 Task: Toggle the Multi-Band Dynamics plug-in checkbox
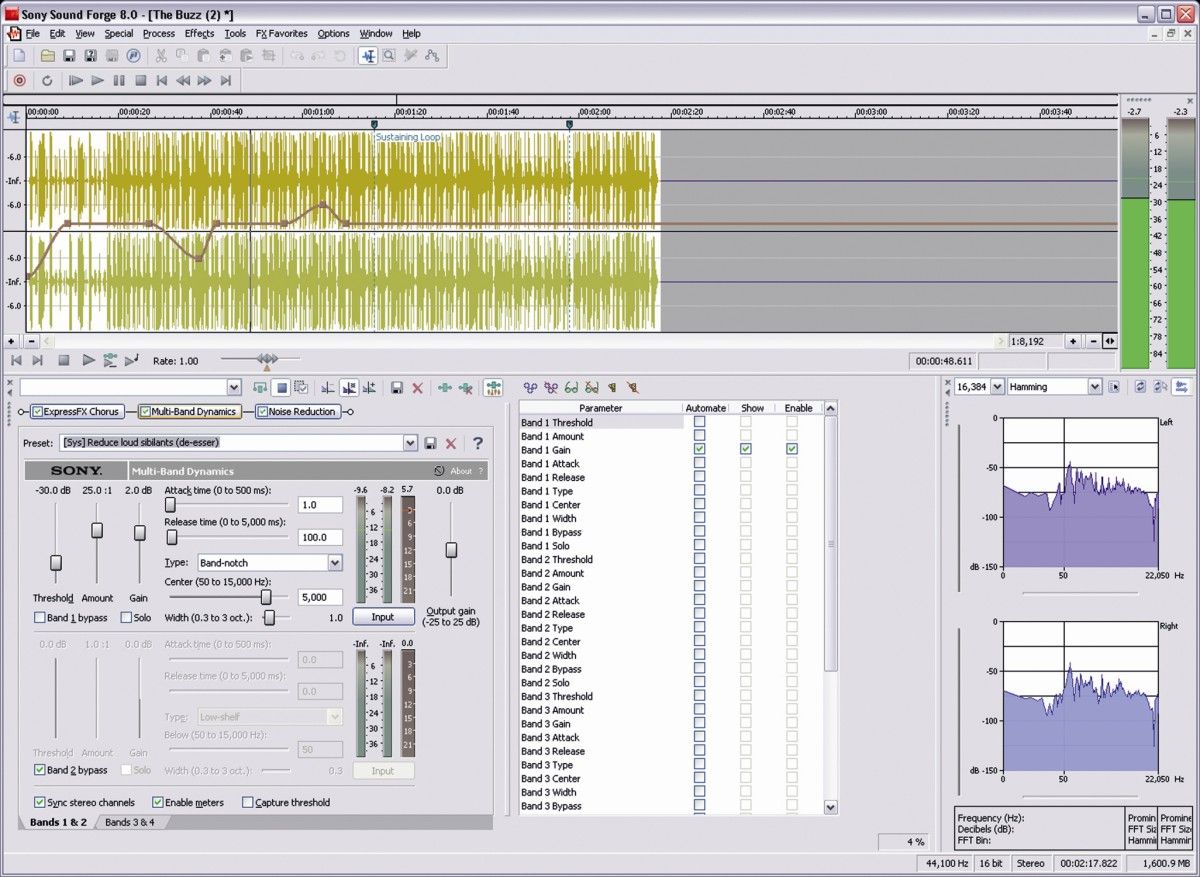145,412
